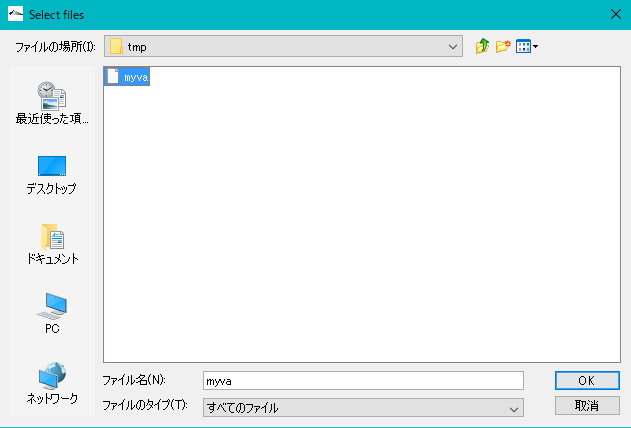631x428 pixels.
Task: Click the file name input field
Action: (363, 381)
